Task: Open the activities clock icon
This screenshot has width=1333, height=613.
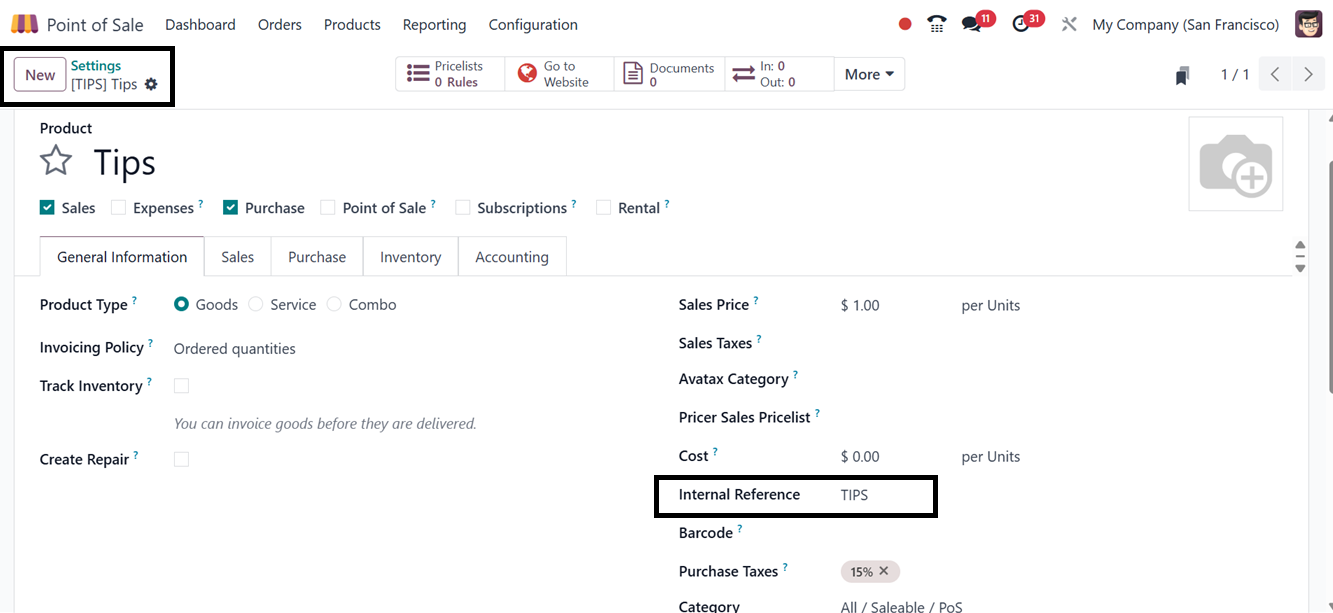Action: pyautogui.click(x=1021, y=24)
